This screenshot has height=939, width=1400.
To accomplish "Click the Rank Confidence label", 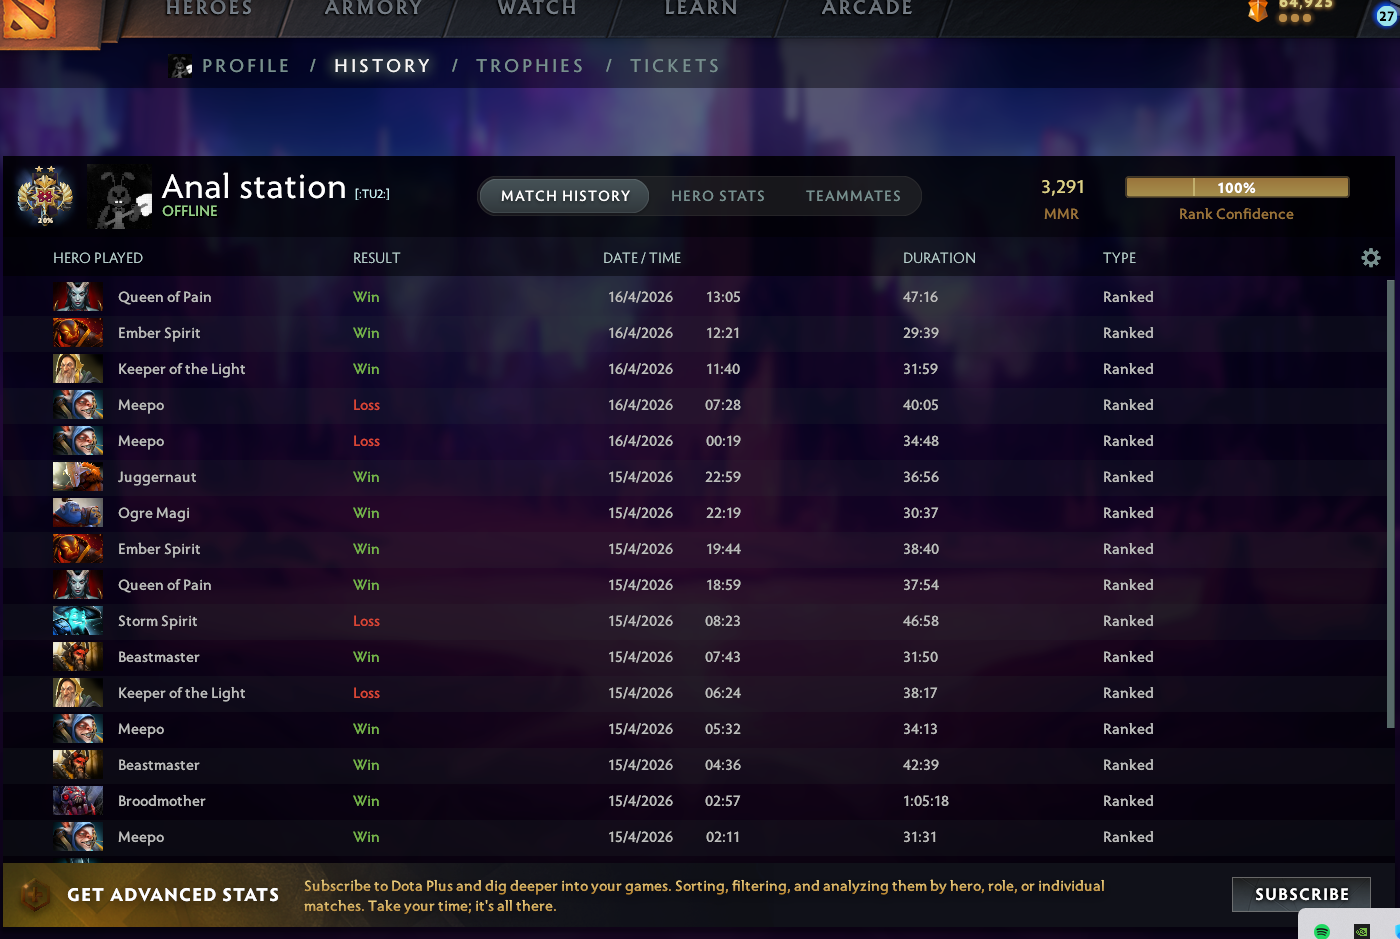I will click(x=1236, y=214).
